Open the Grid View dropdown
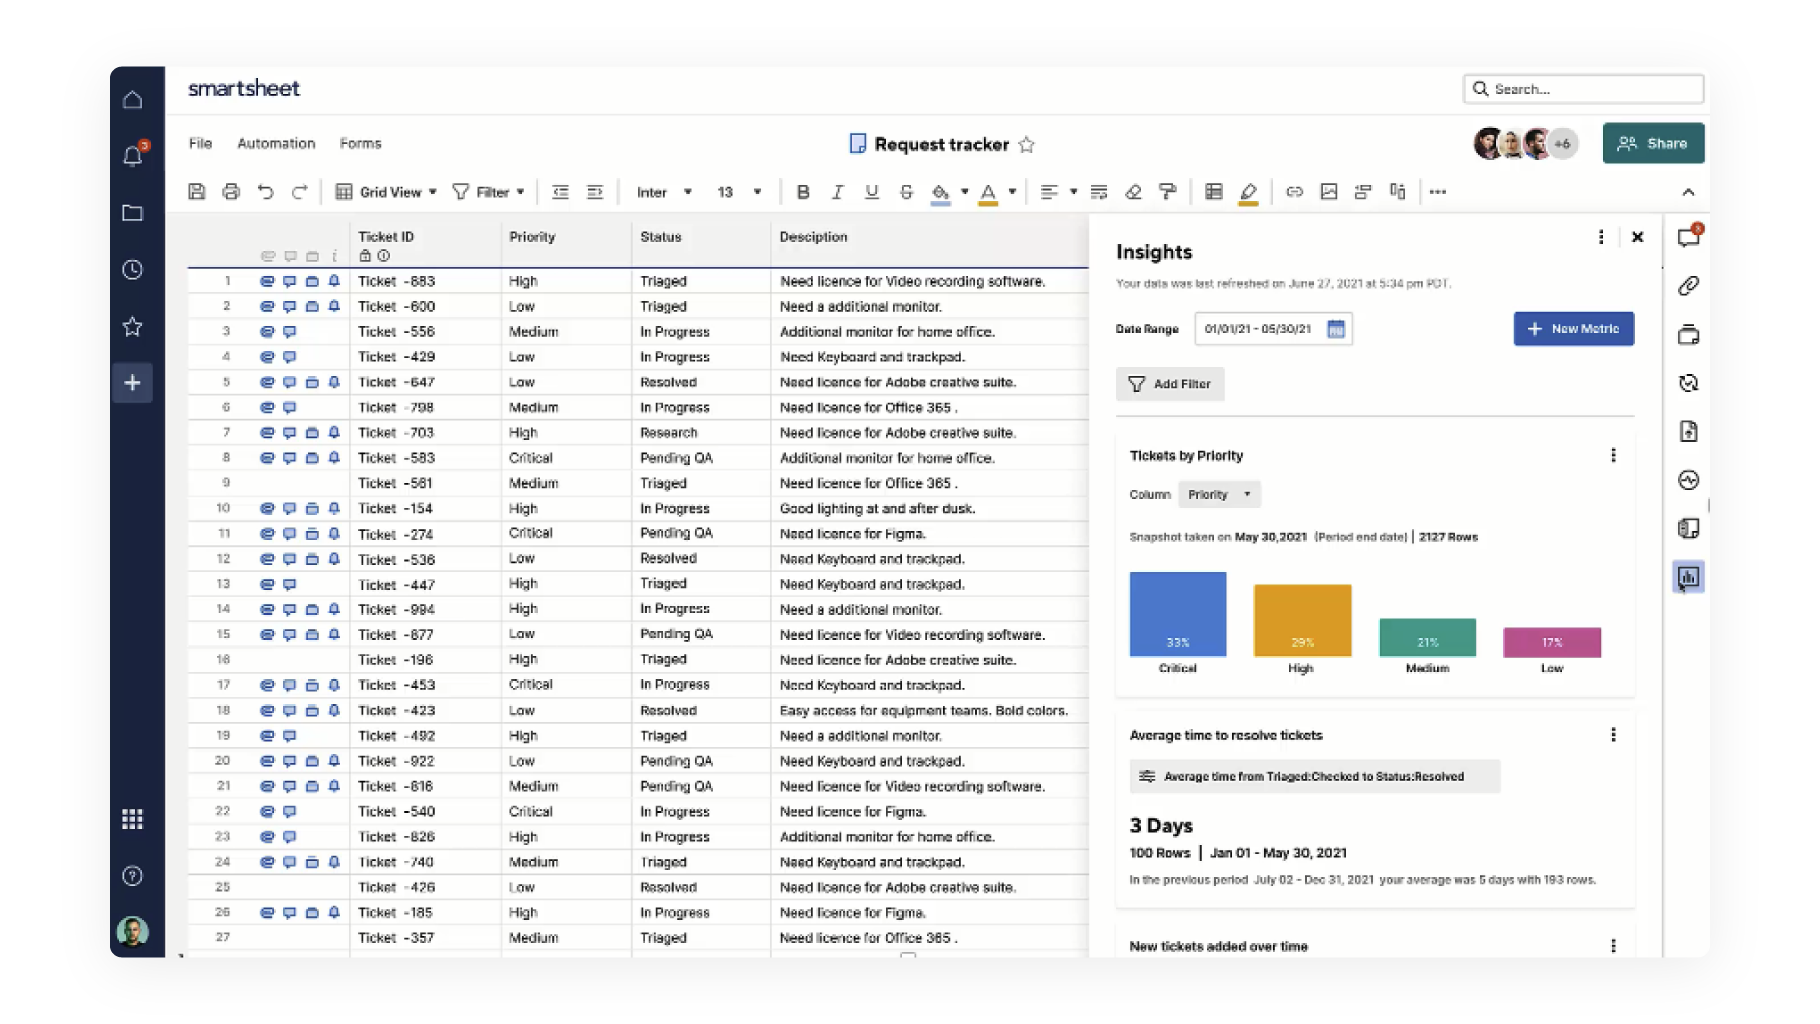This screenshot has width=1820, height=1024. pyautogui.click(x=386, y=192)
